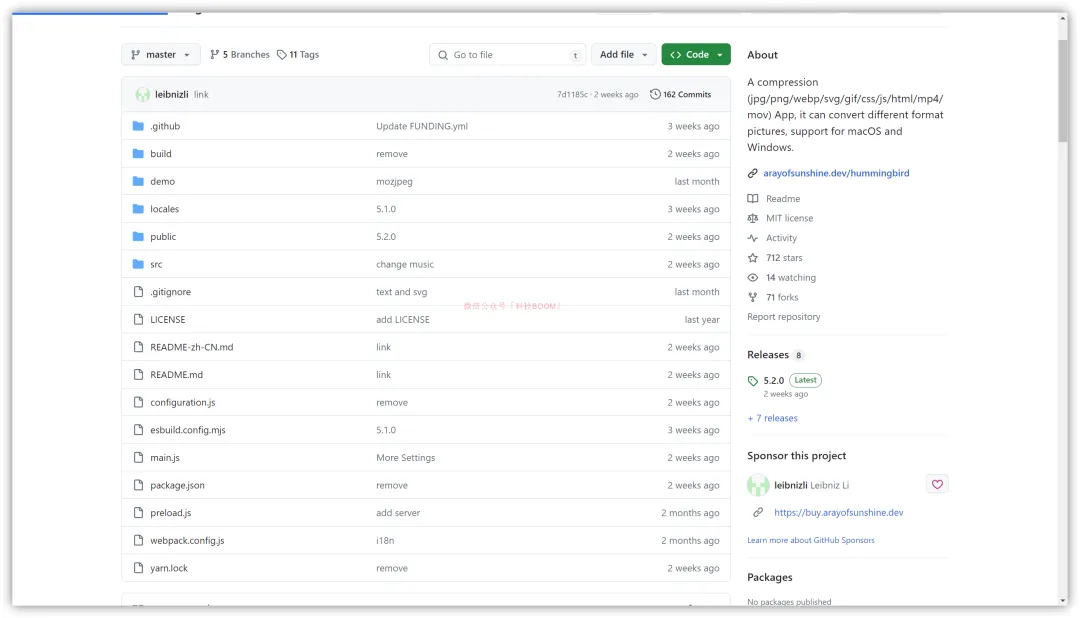Screen dimensions: 1080x618
Task: Open the 'mozjpeg' commit message
Action: tap(394, 181)
